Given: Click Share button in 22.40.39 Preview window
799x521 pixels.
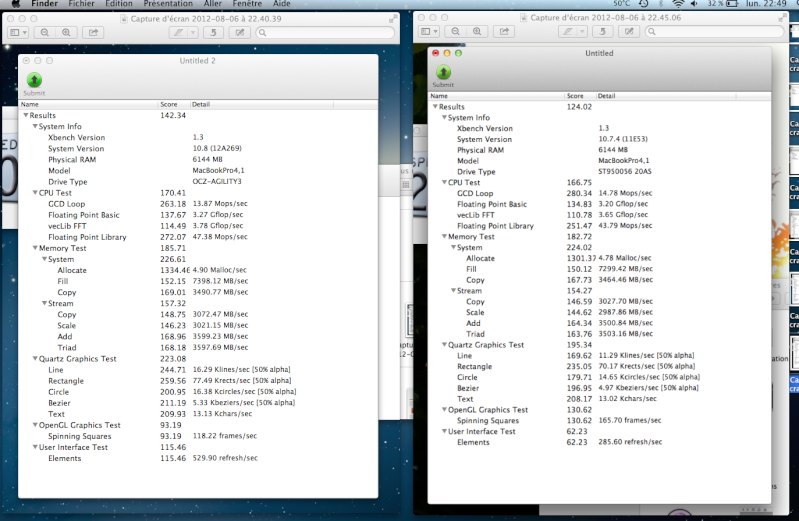Looking at the screenshot, I should click(93, 33).
